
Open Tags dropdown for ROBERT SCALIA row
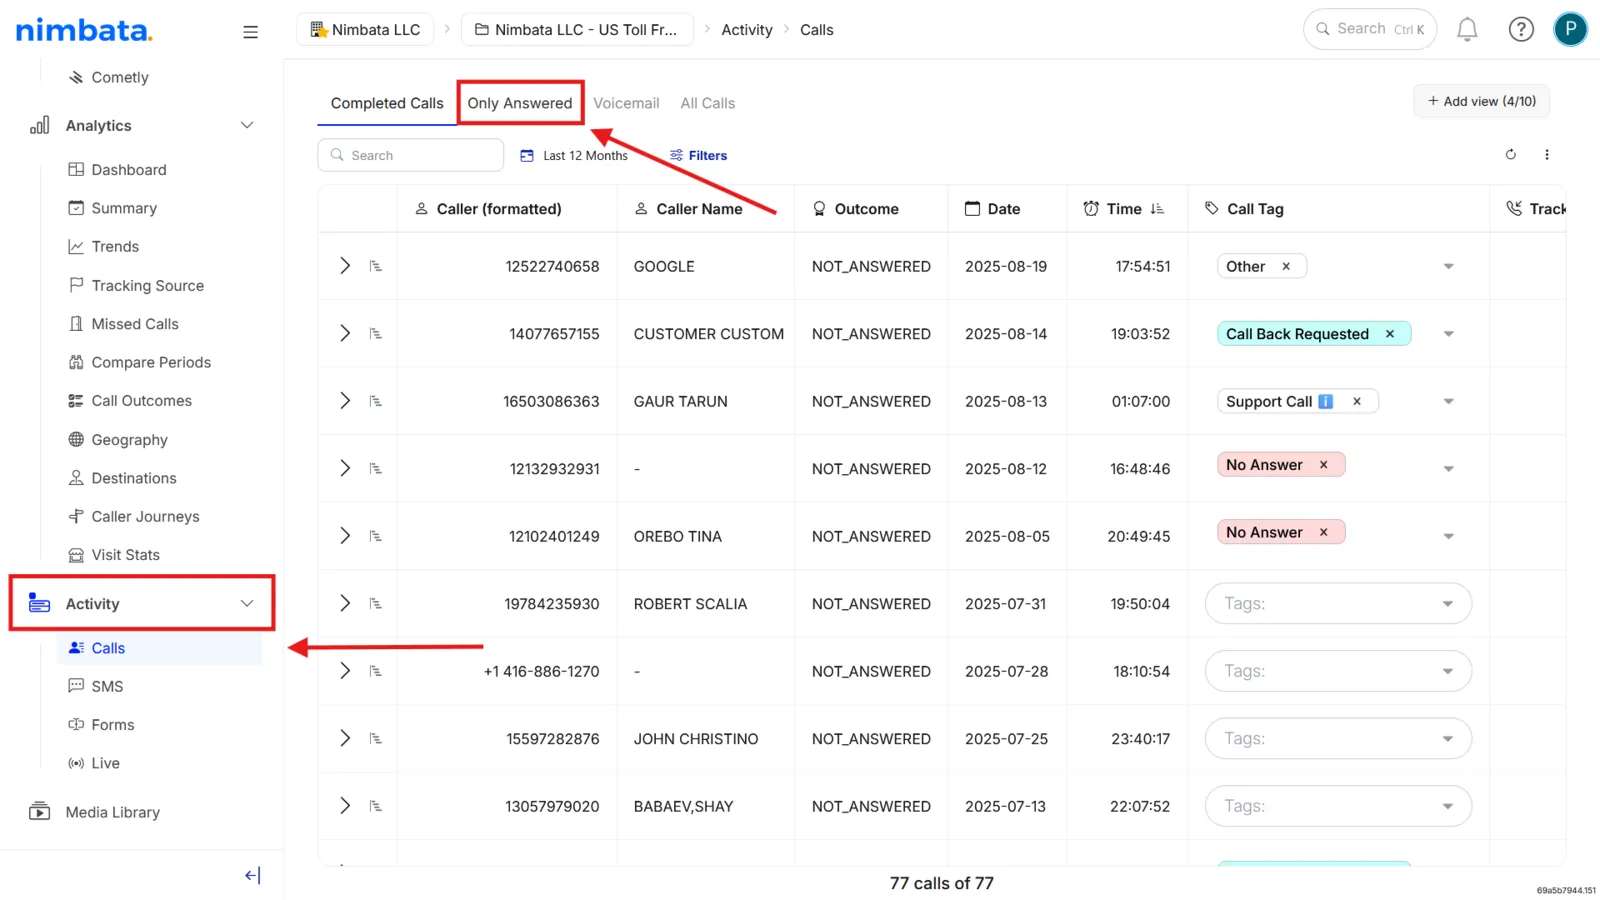(x=1338, y=603)
